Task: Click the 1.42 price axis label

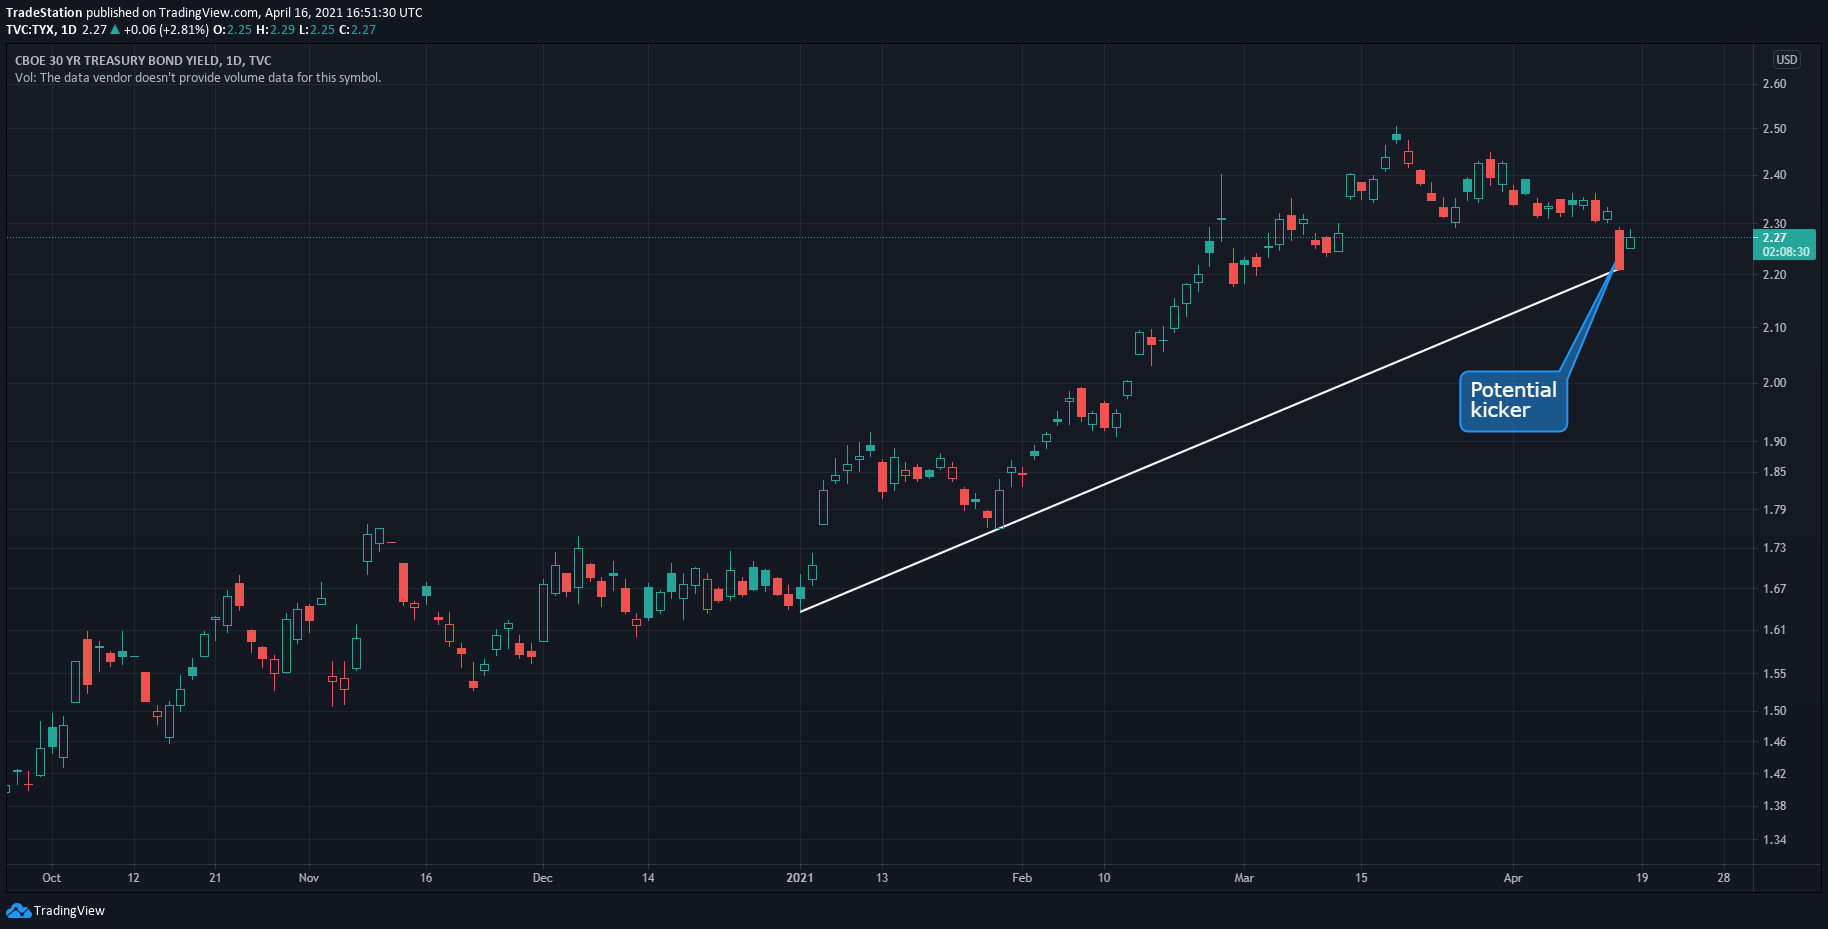Action: tap(1774, 774)
